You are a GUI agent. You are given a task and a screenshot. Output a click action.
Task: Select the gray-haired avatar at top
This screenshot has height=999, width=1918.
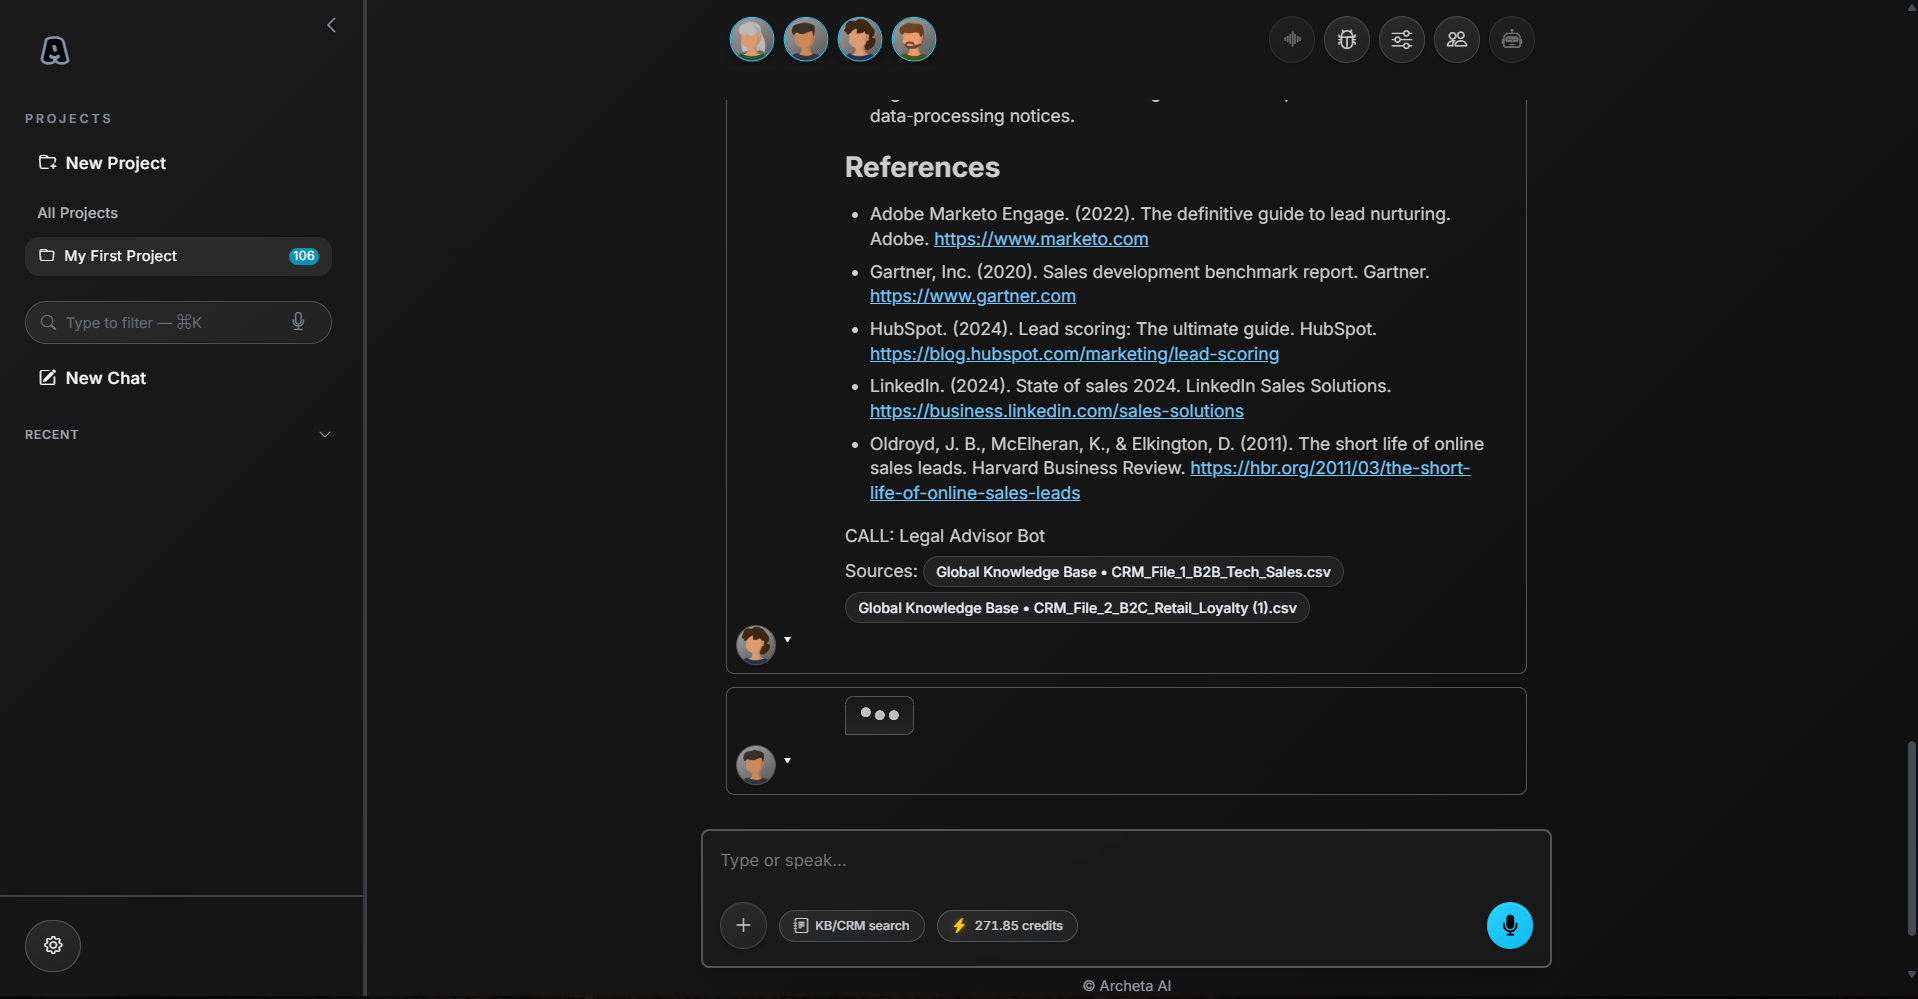tap(752, 40)
